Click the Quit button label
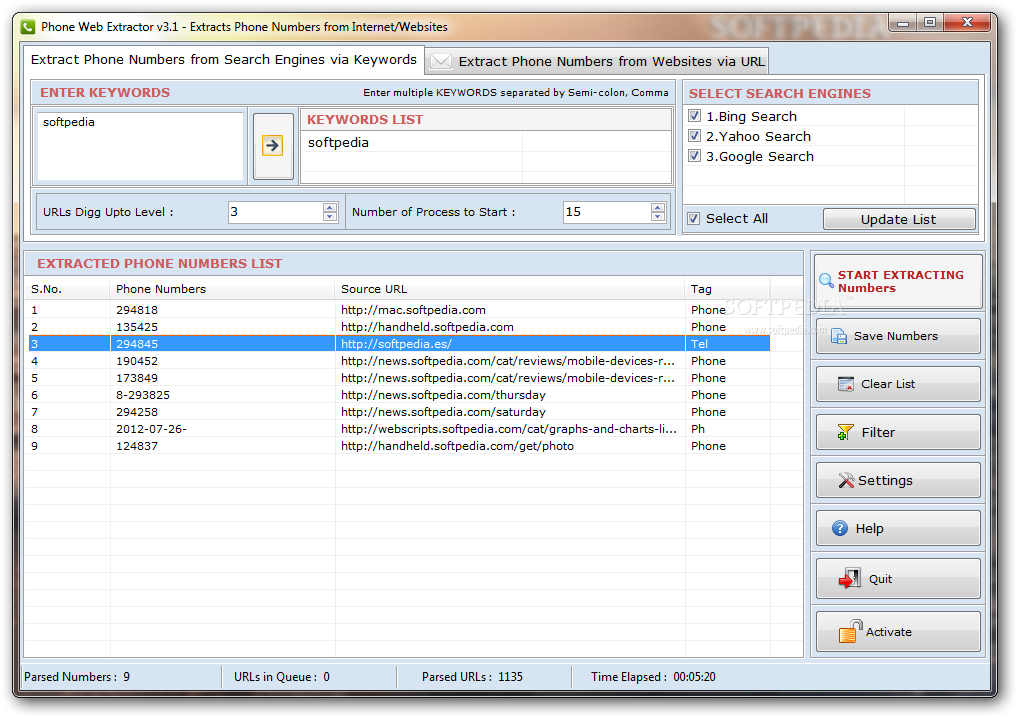1018x718 pixels. click(880, 579)
